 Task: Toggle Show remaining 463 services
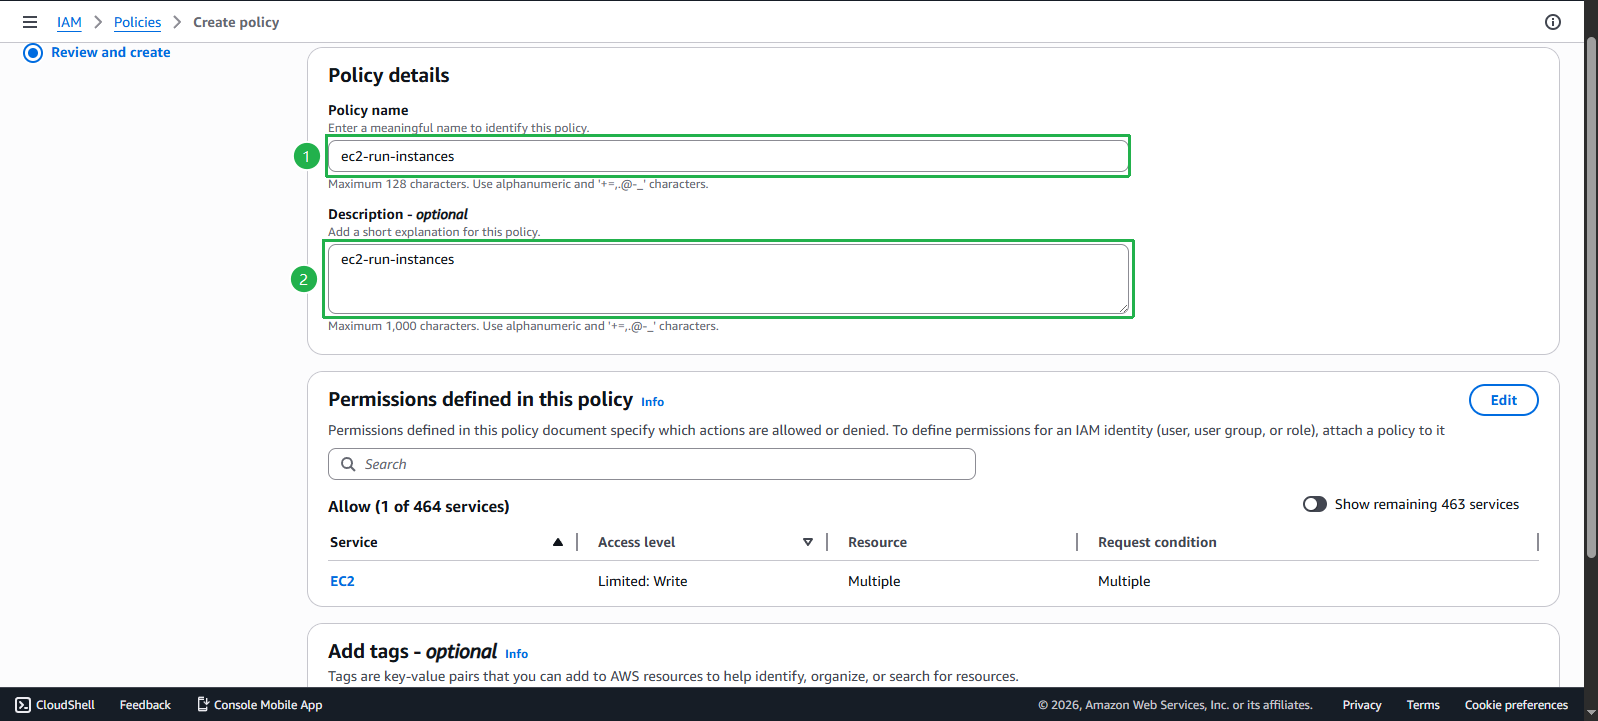pyautogui.click(x=1314, y=504)
